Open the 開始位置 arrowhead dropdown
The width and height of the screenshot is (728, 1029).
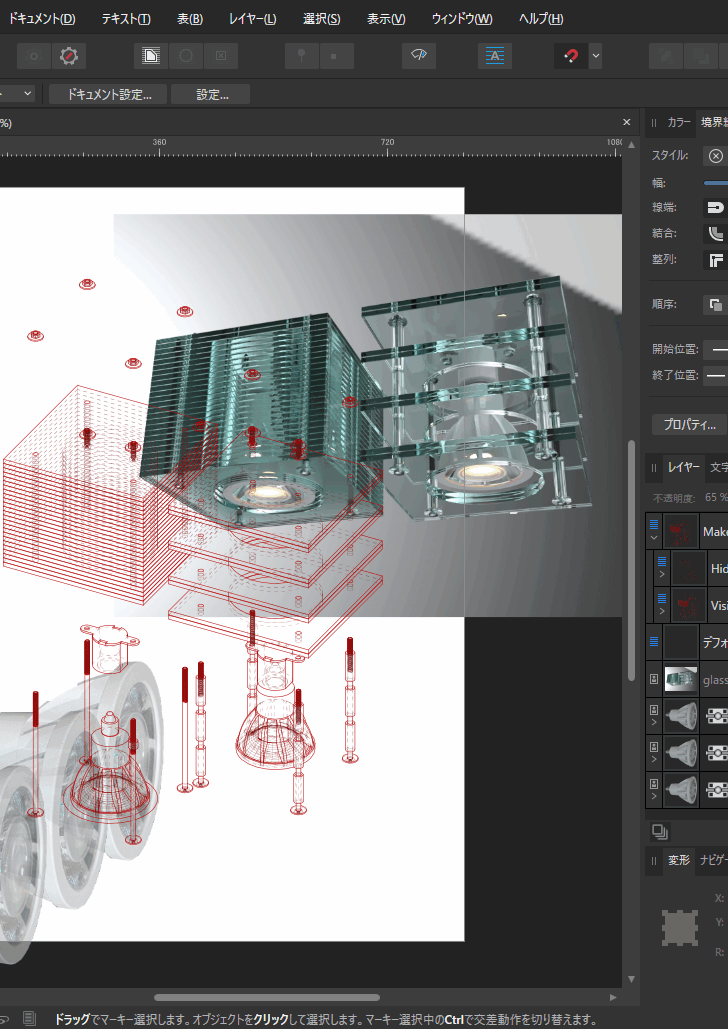pyautogui.click(x=717, y=350)
